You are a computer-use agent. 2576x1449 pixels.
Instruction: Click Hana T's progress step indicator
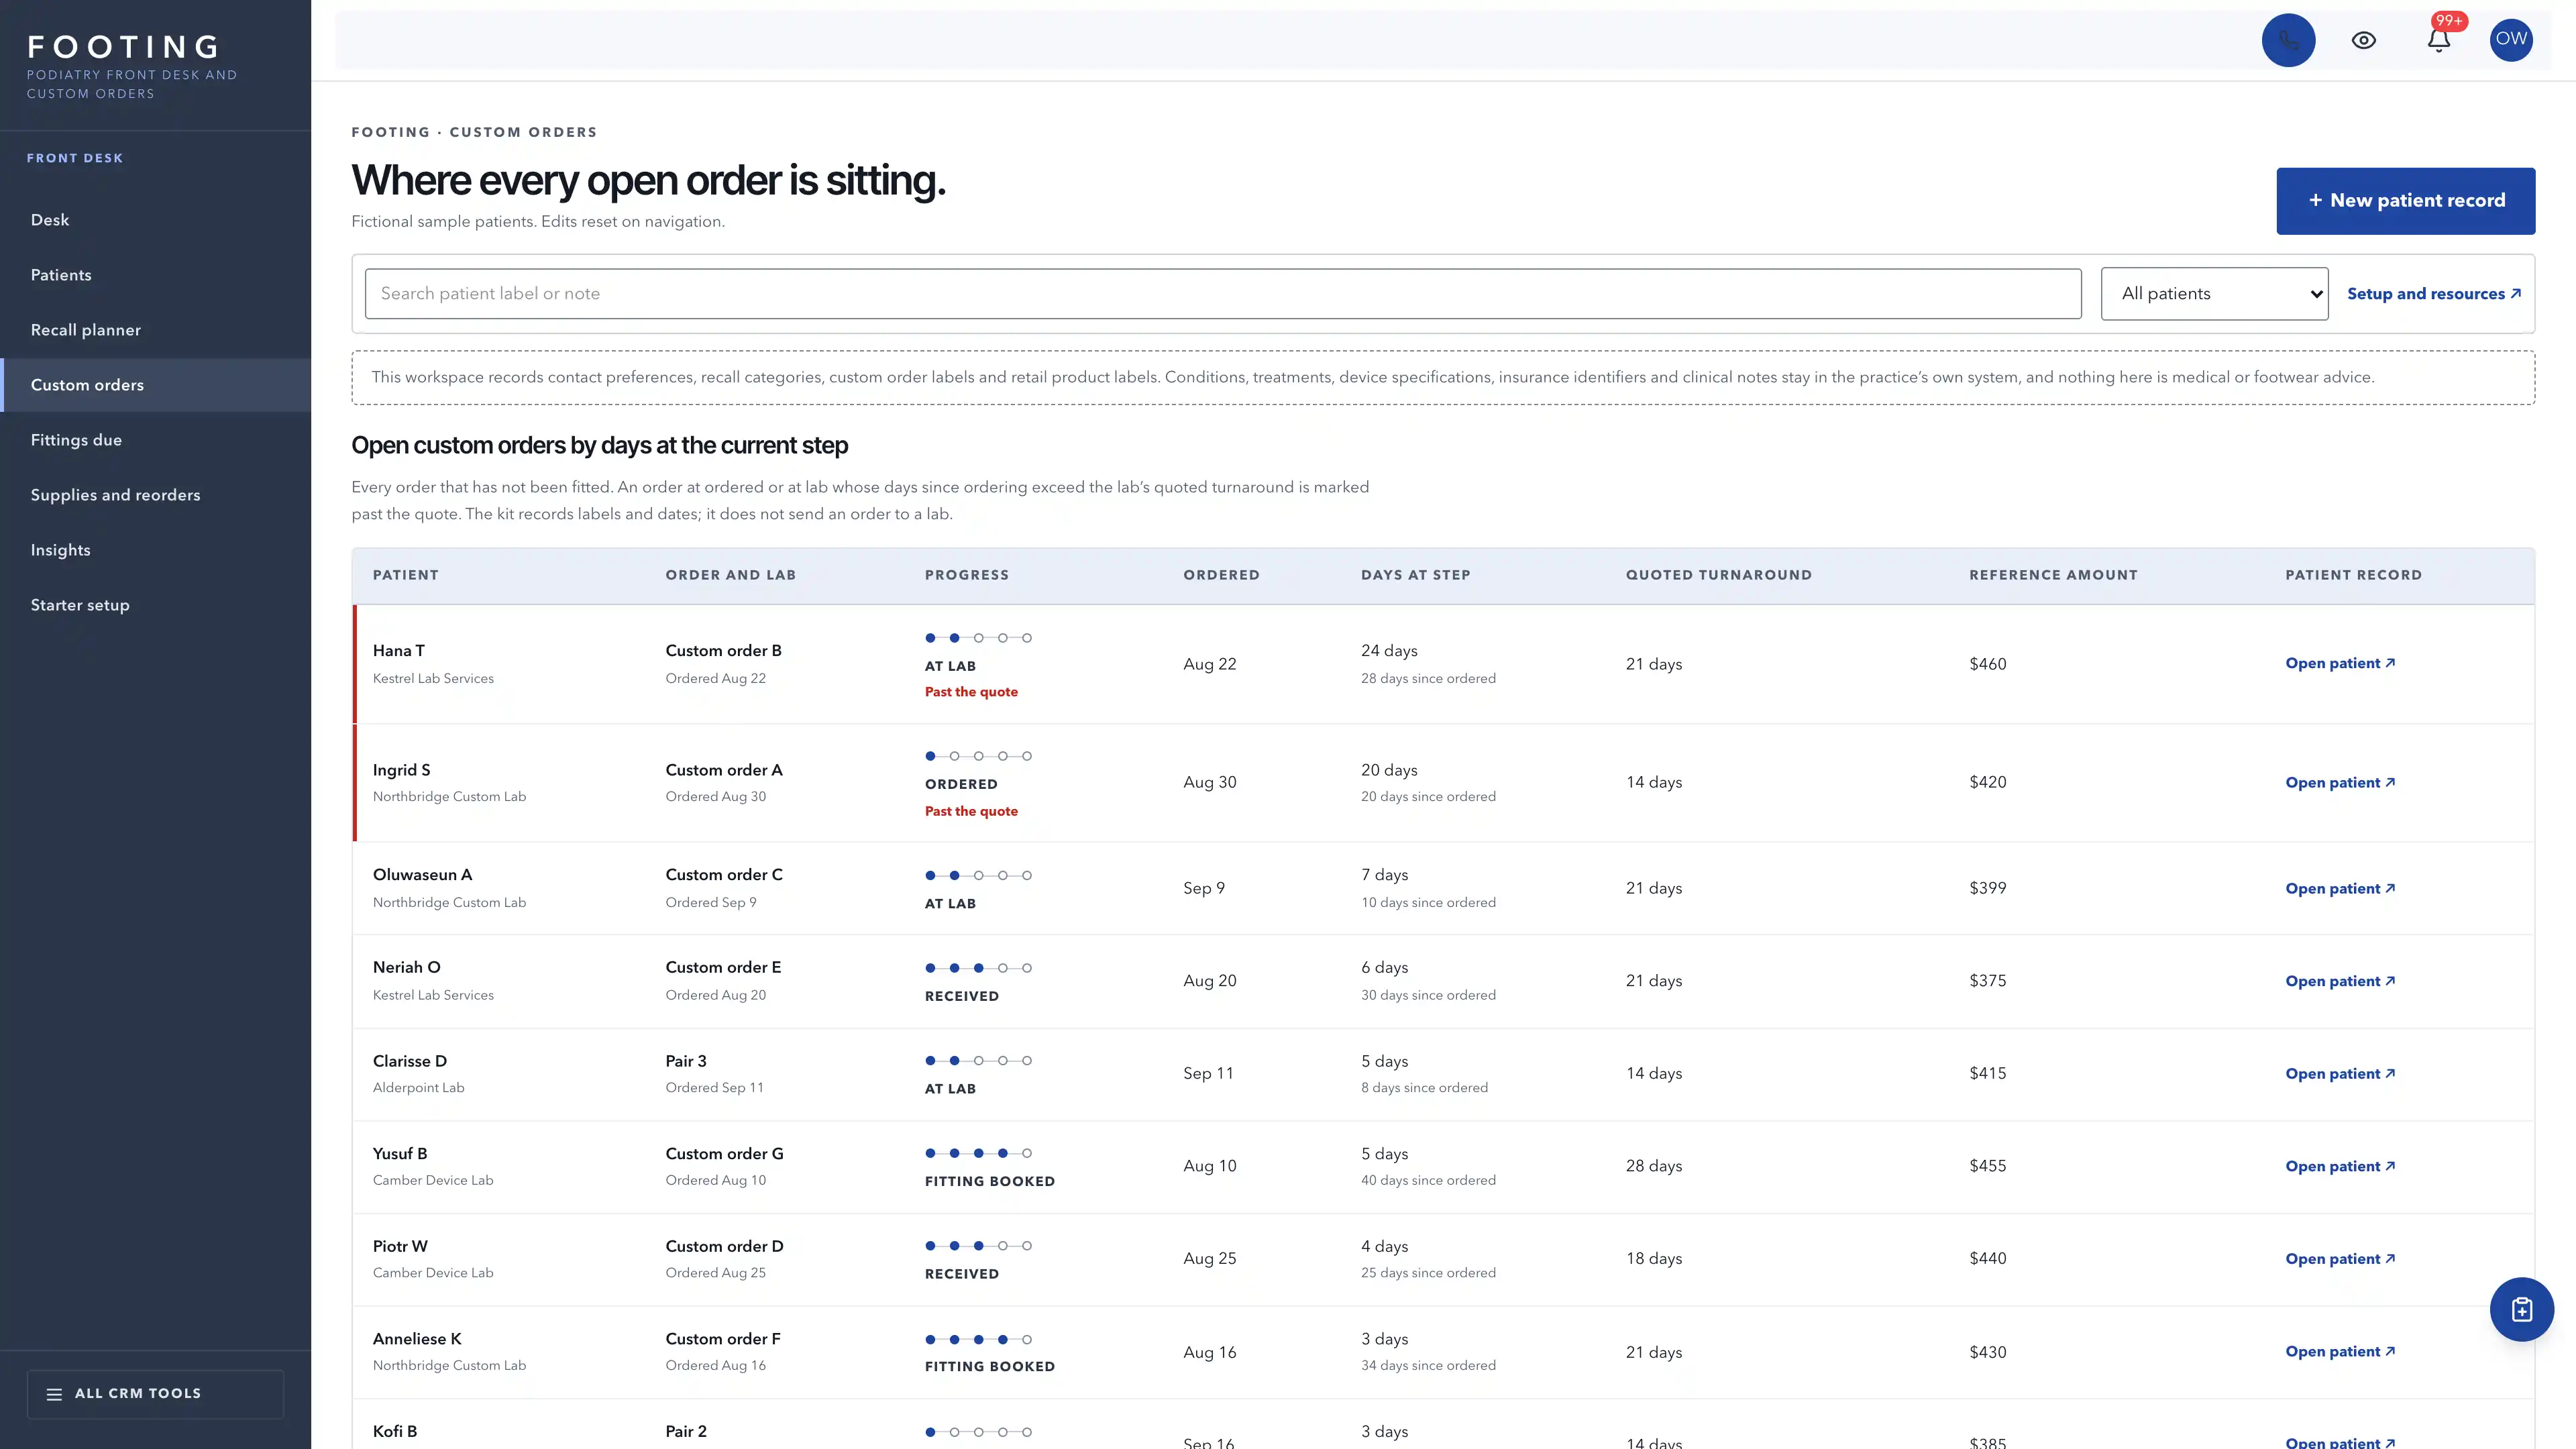[978, 638]
